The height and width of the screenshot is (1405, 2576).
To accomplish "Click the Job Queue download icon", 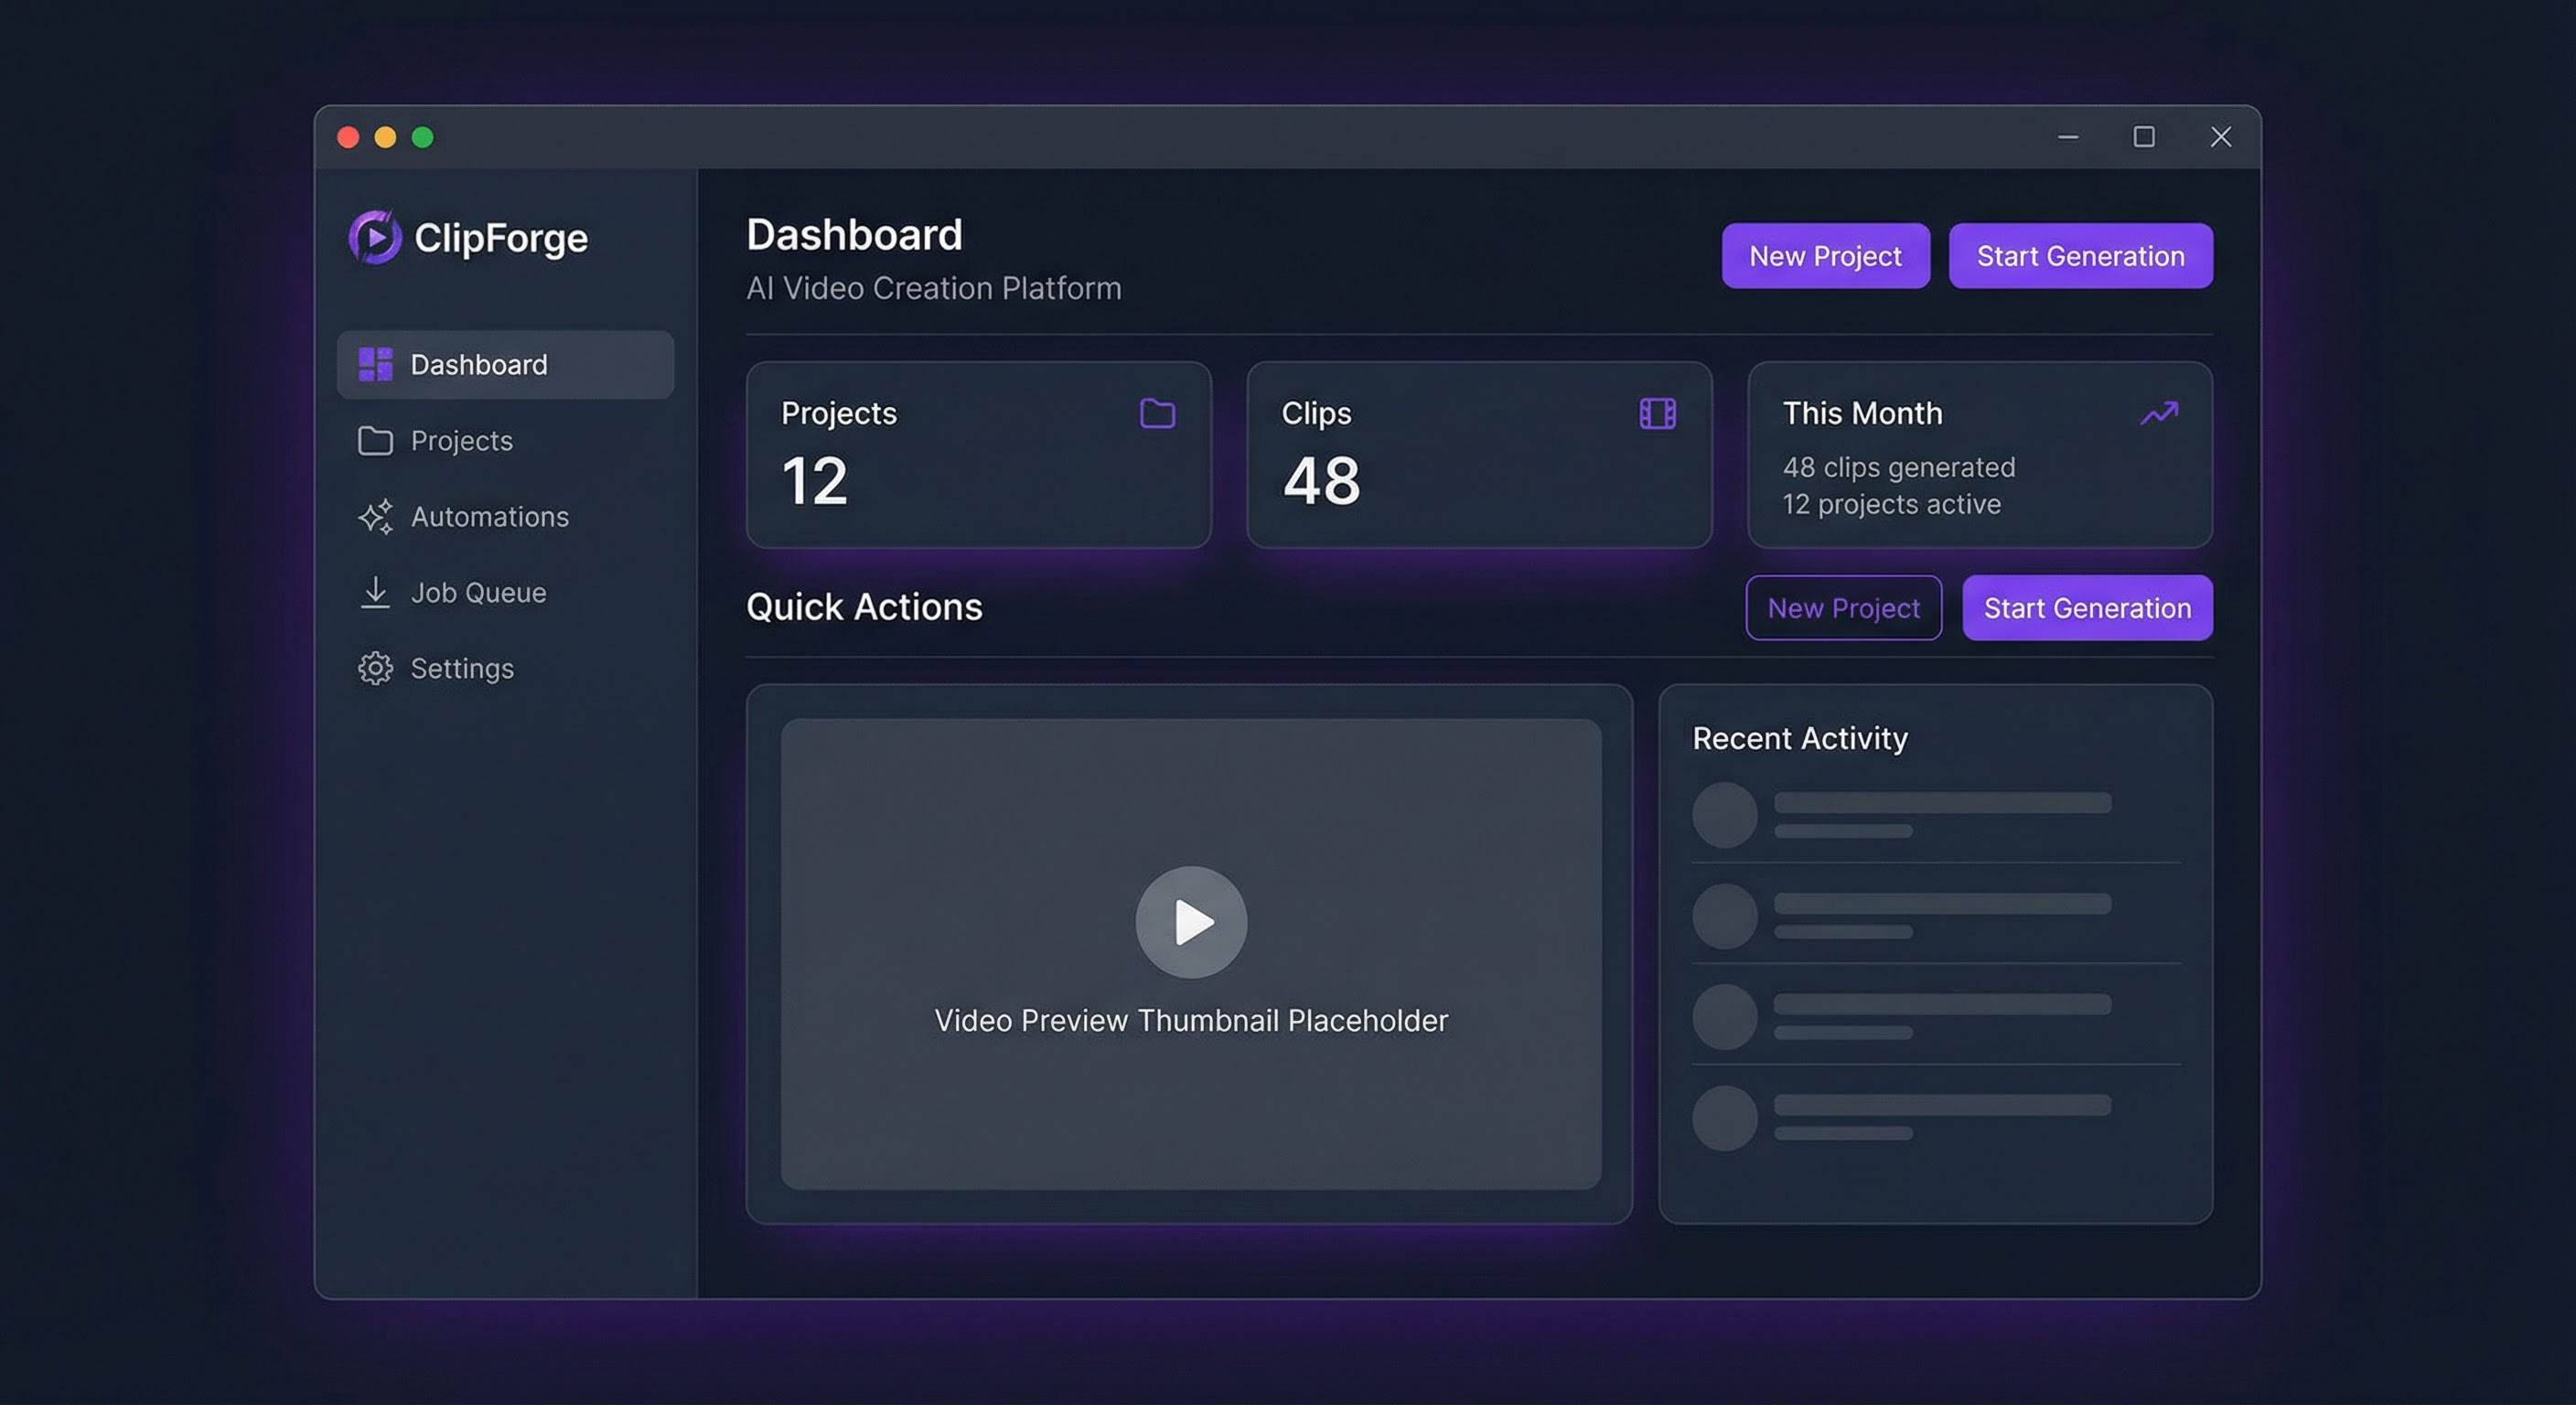I will (375, 592).
